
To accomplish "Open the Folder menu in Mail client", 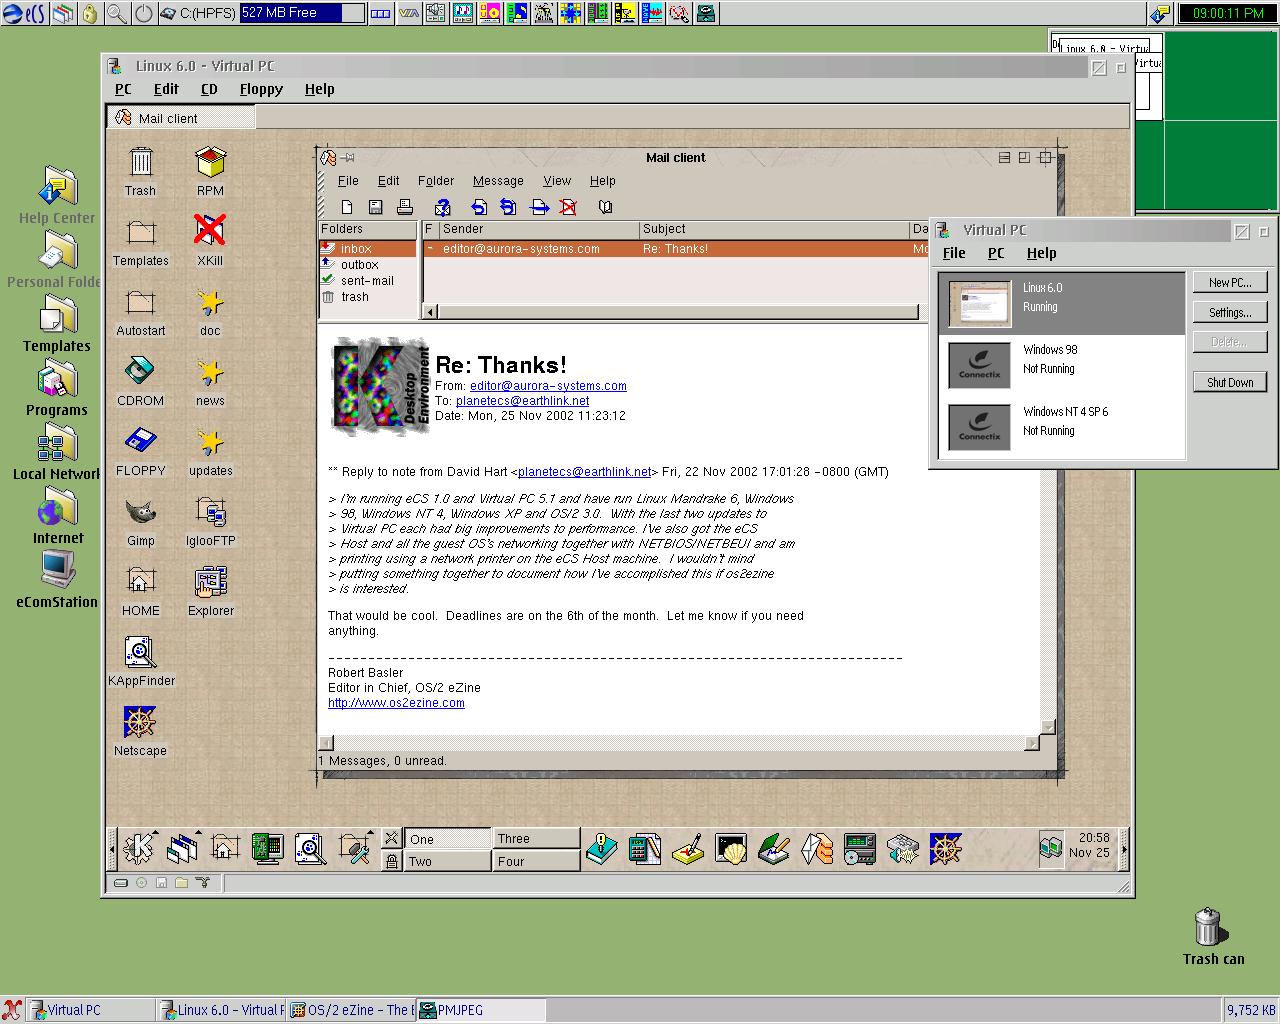I will pos(436,181).
